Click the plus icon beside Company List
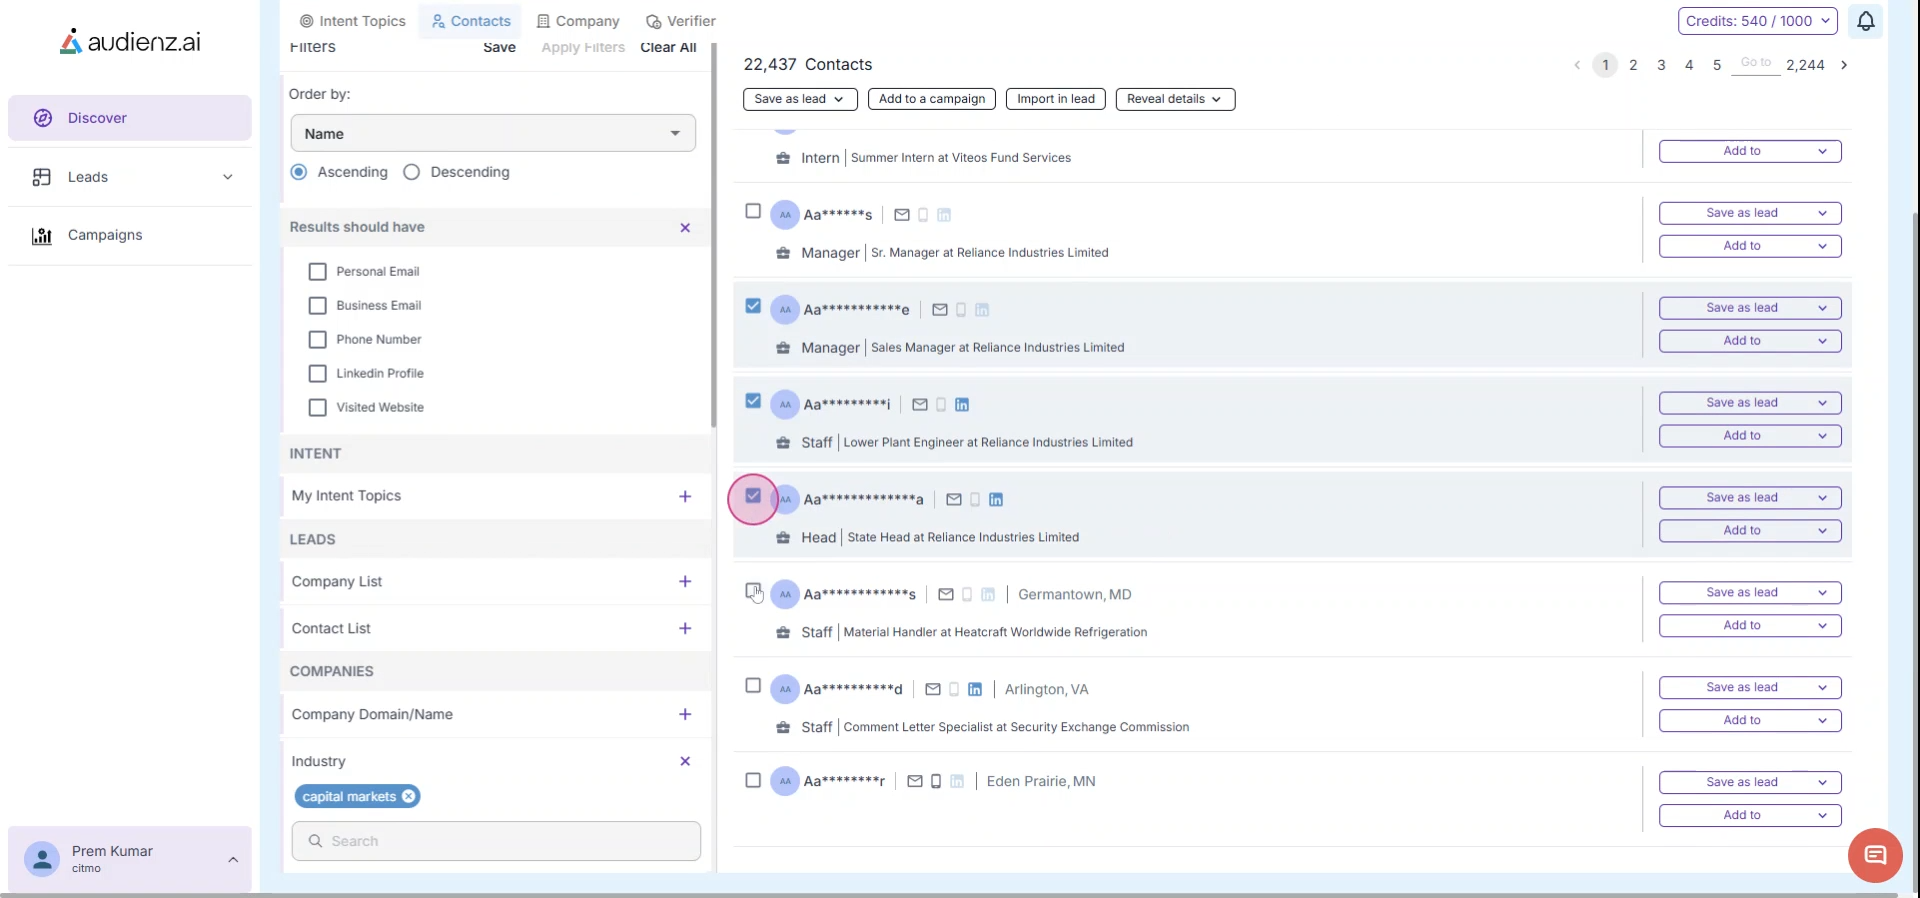 point(685,582)
